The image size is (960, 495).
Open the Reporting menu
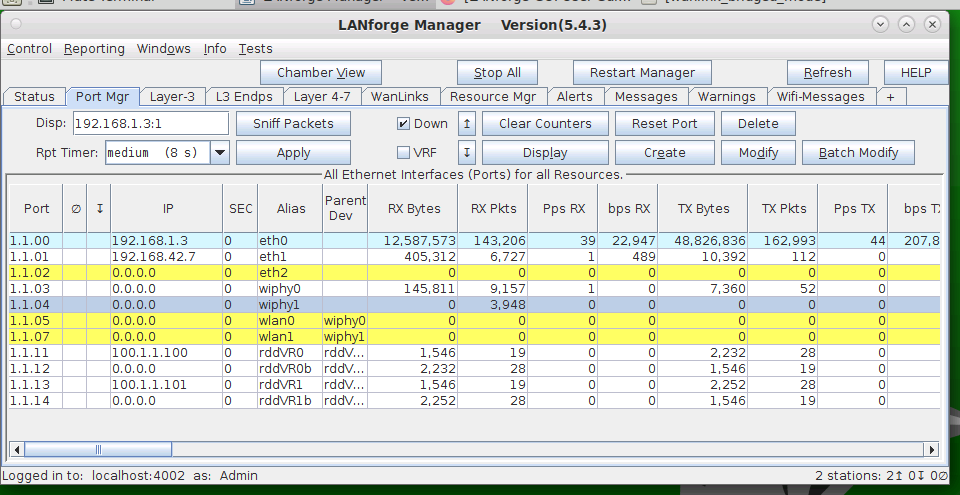point(94,48)
